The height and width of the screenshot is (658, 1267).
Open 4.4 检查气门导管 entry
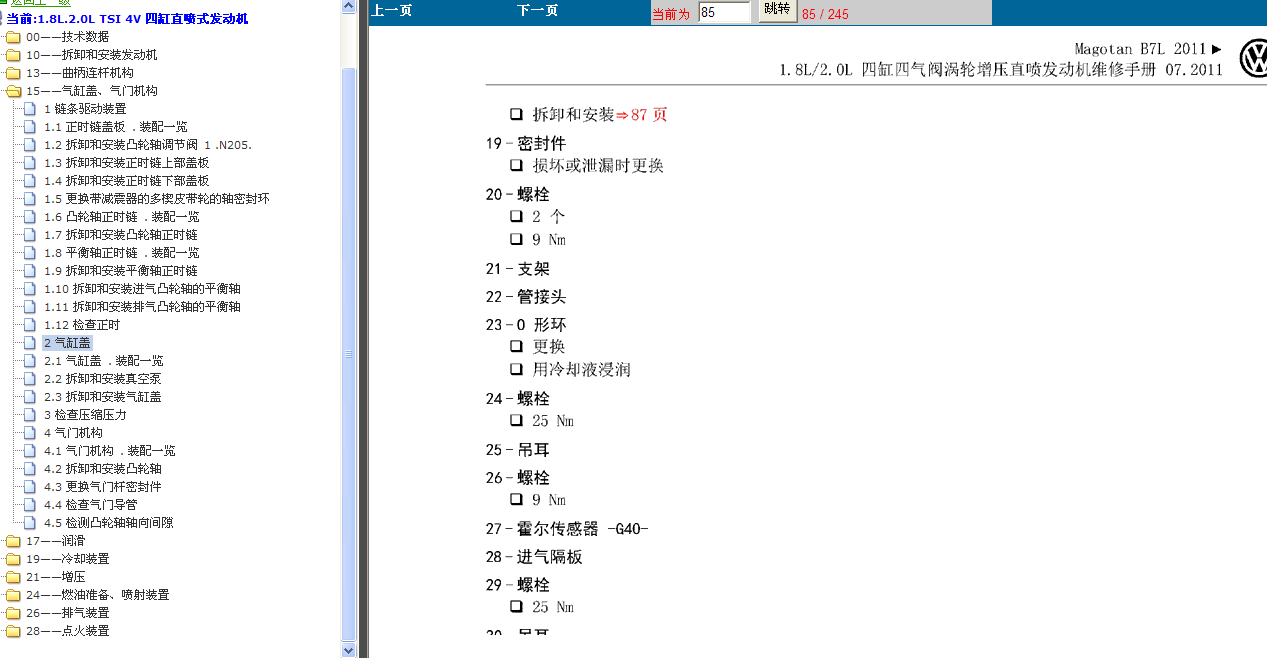91,505
